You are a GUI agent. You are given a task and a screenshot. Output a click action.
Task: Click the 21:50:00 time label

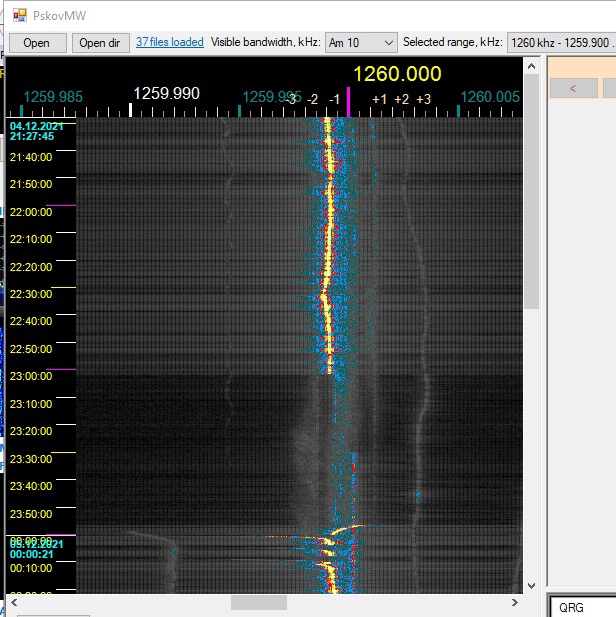pyautogui.click(x=31, y=184)
